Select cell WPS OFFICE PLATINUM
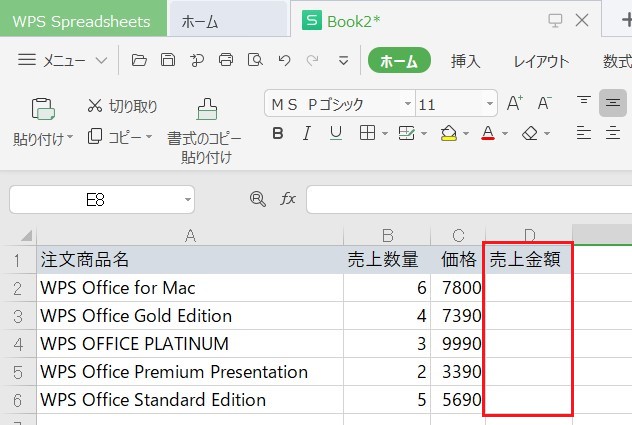The height and width of the screenshot is (425, 632). pyautogui.click(x=190, y=344)
